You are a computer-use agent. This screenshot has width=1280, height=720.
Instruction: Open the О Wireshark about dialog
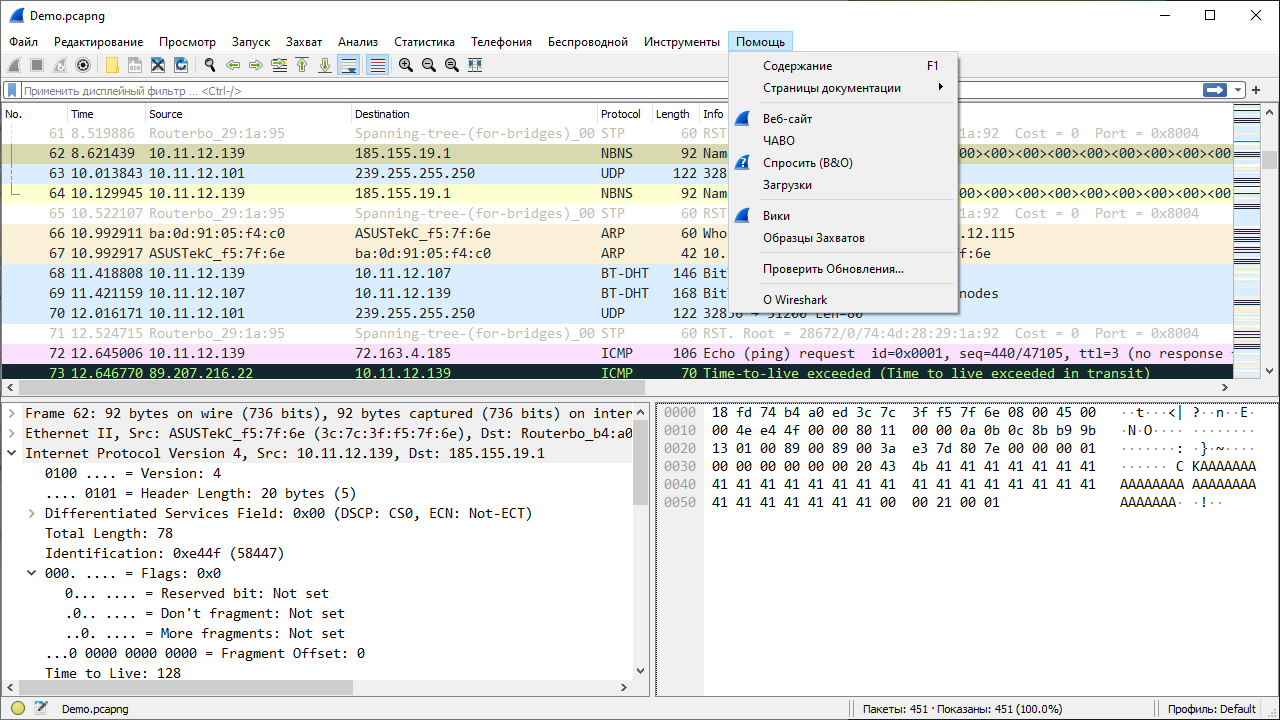(843, 300)
